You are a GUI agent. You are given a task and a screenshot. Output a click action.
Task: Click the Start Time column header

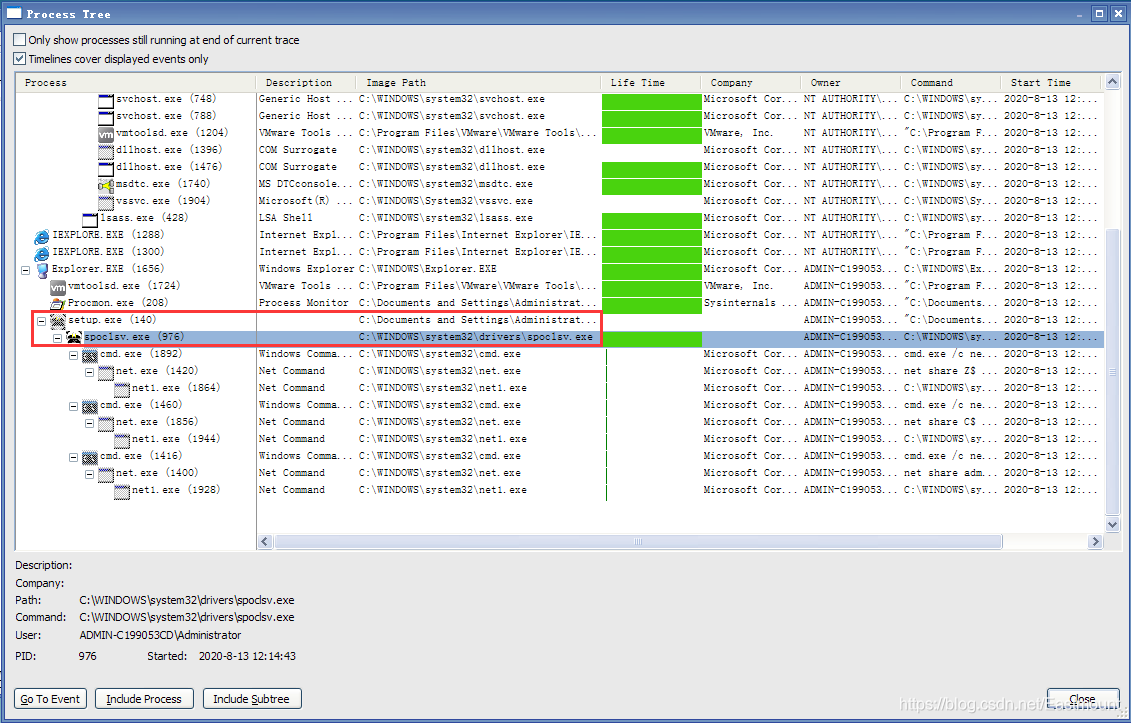(1051, 82)
